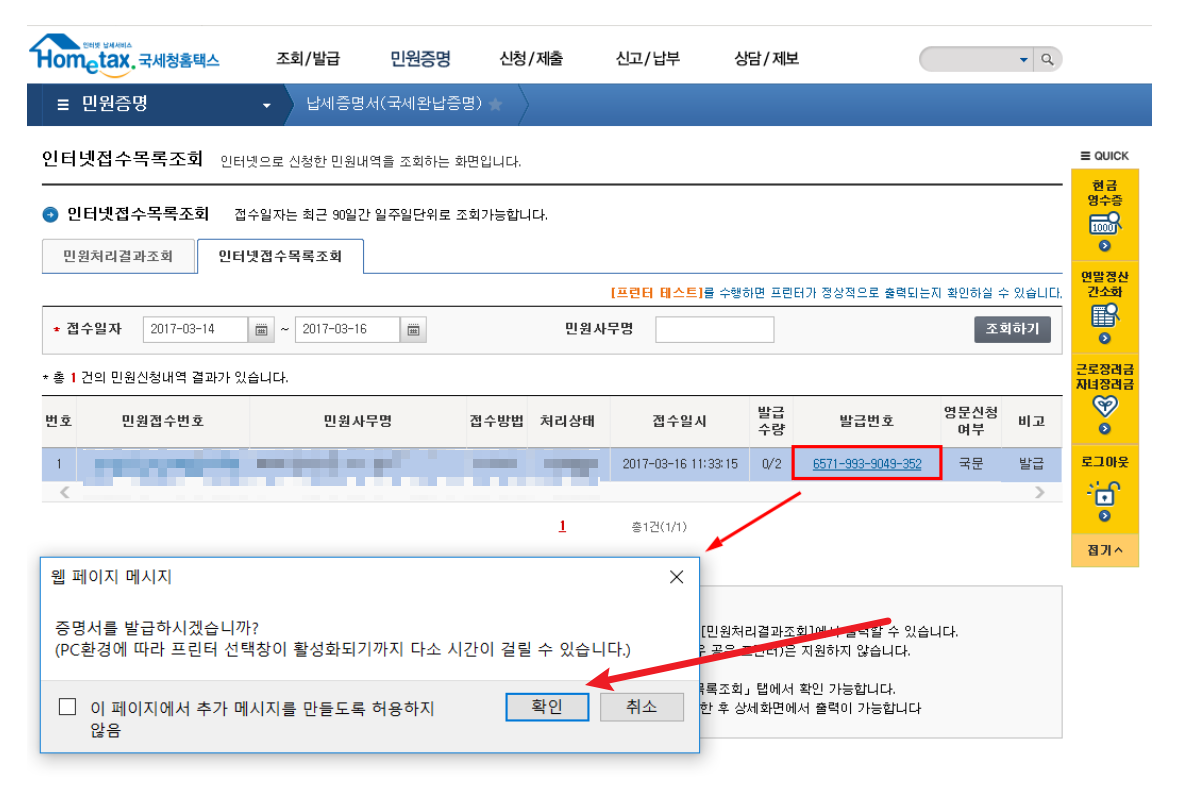This screenshot has width=1196, height=796.
Task: Click the star icon next to 납세증명서(국세완납증명)
Action: [497, 104]
